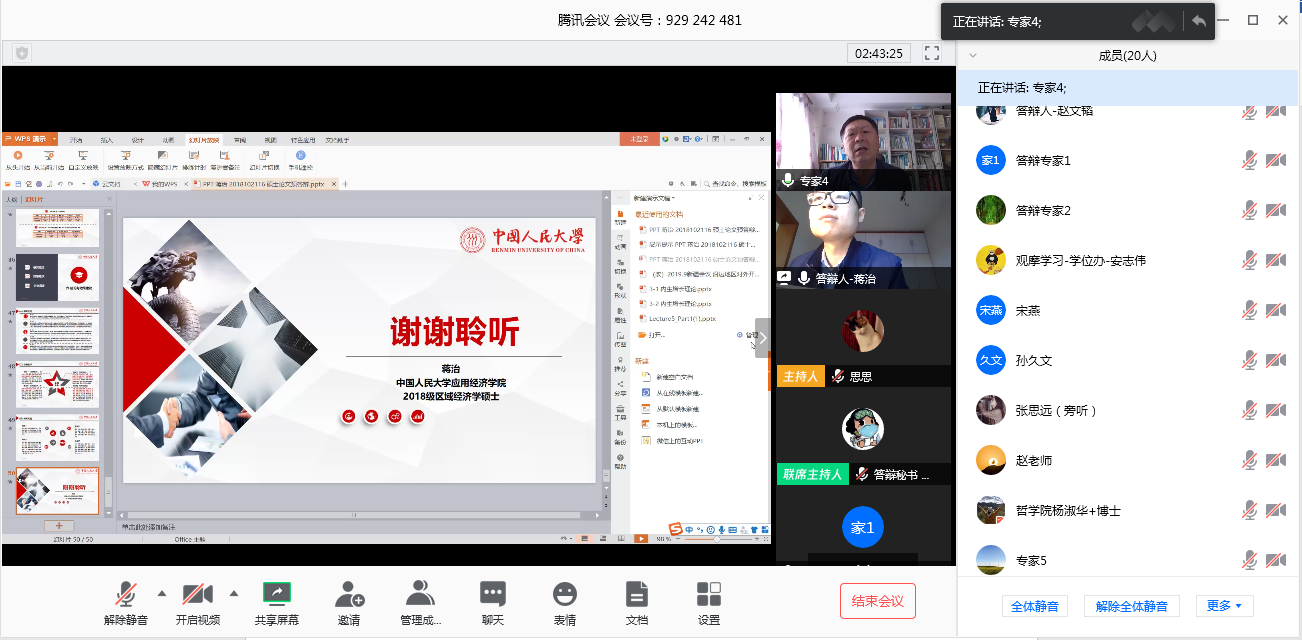Open the 文档 documents icon
Screen dimensions: 1302x640
pos(637,596)
